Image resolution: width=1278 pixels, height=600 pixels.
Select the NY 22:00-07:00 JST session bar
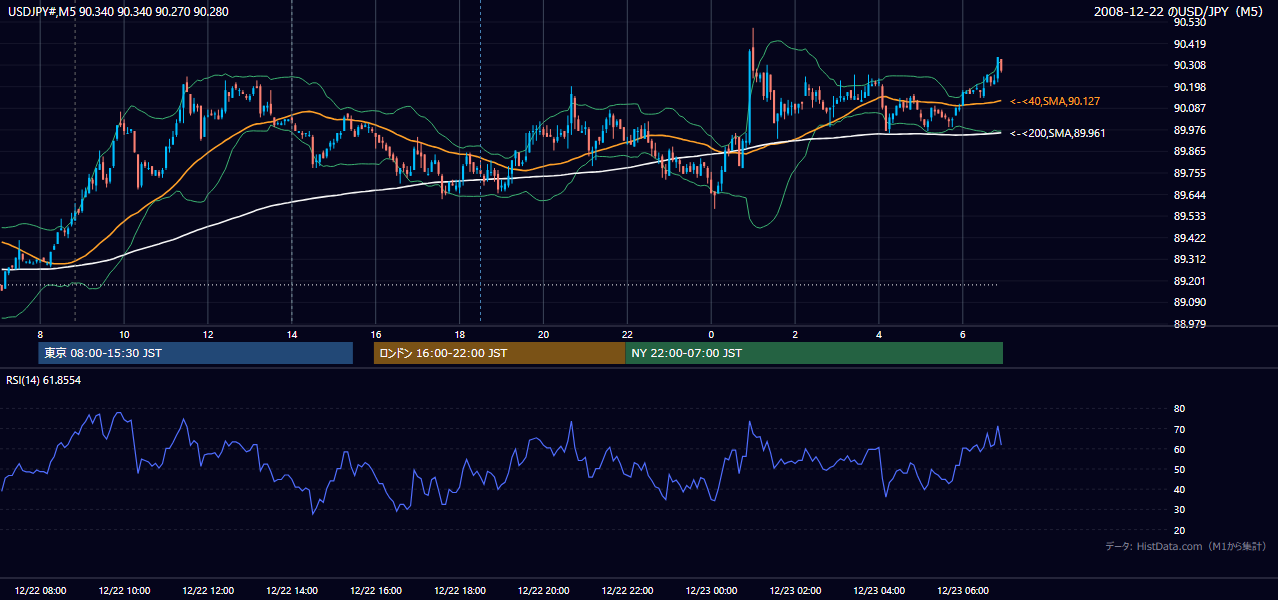pyautogui.click(x=814, y=353)
